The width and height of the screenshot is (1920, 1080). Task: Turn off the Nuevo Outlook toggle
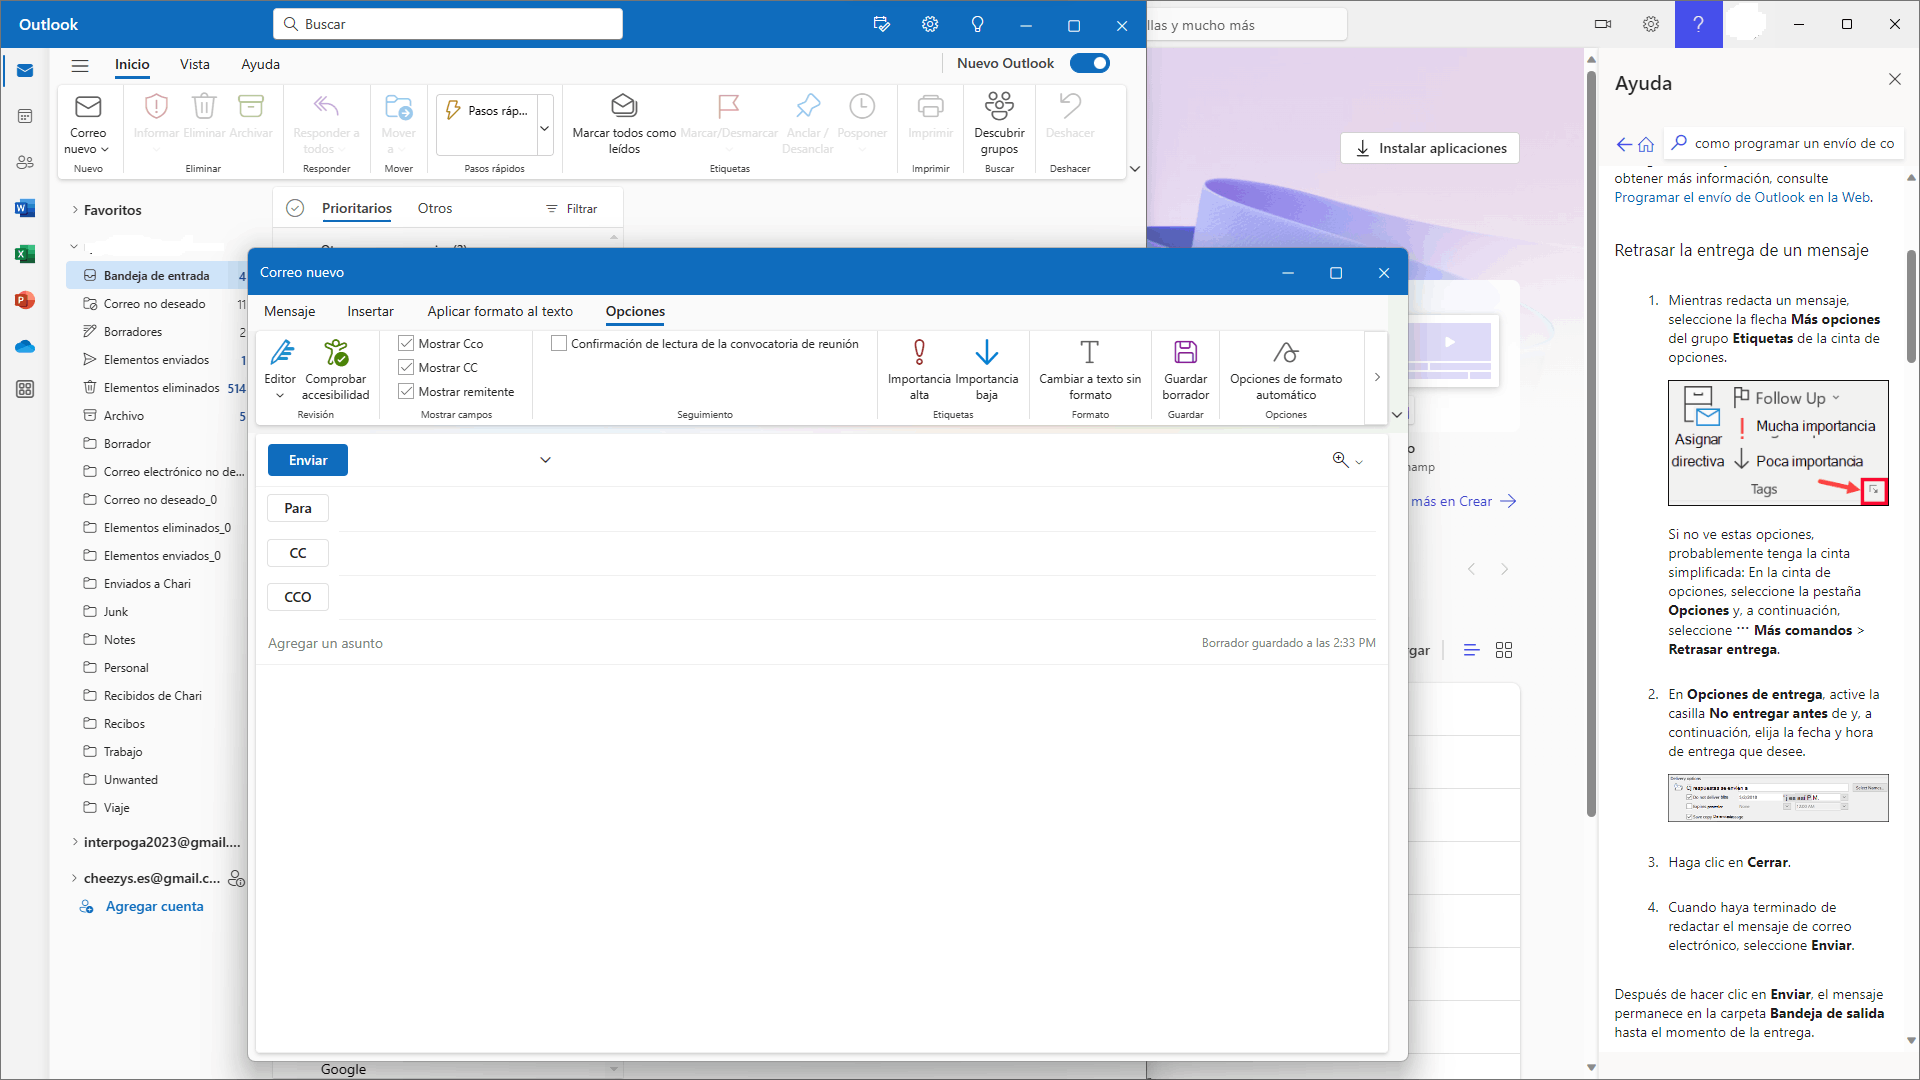coord(1089,63)
